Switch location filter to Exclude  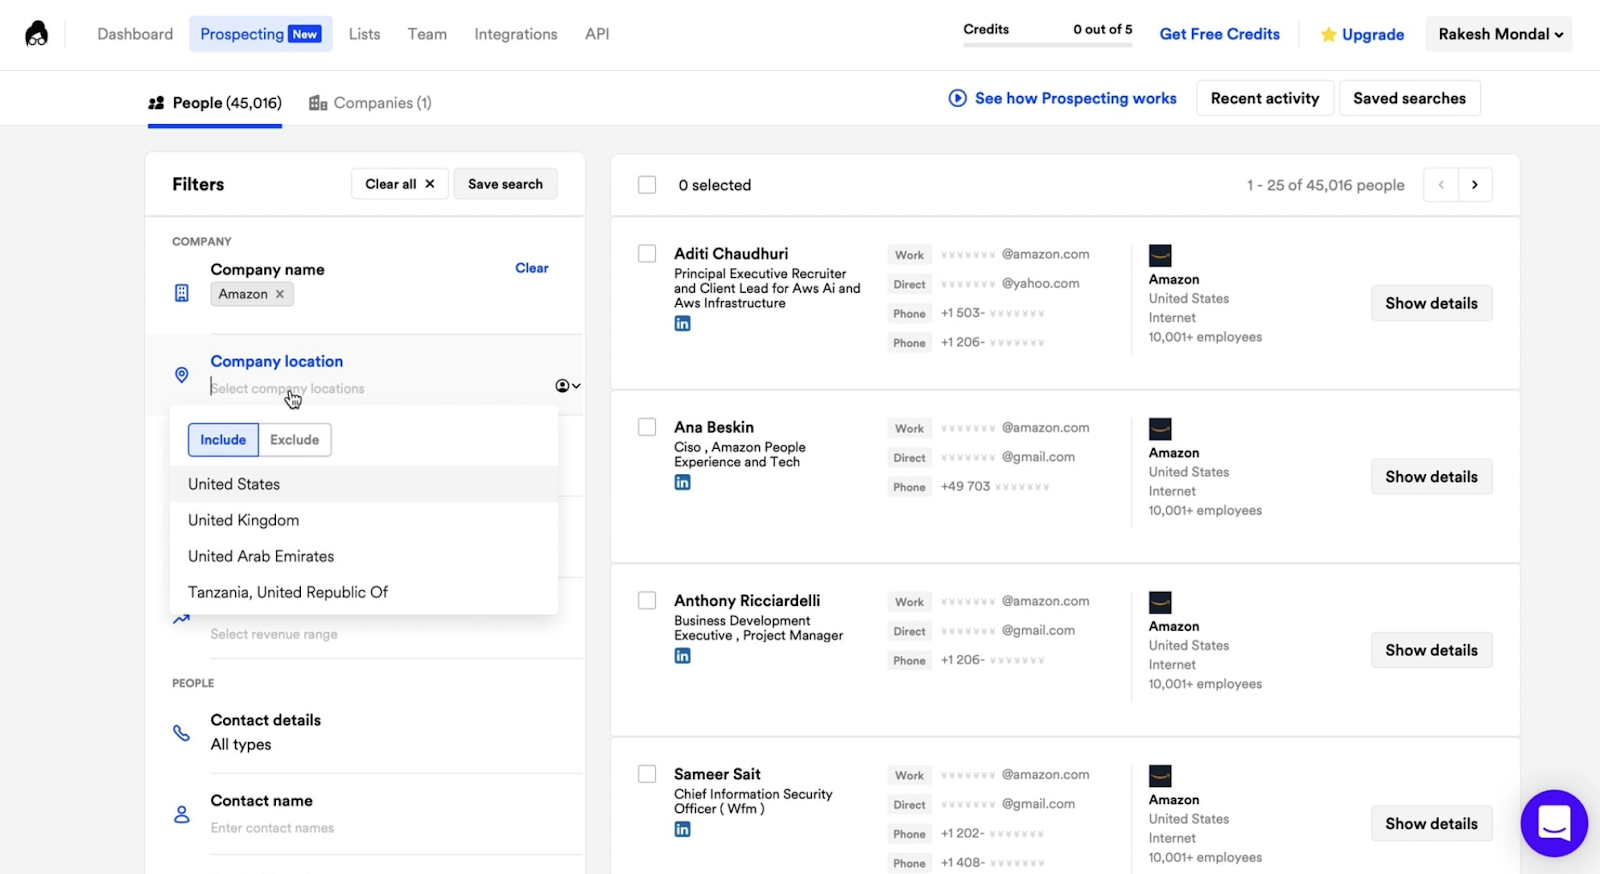click(295, 440)
